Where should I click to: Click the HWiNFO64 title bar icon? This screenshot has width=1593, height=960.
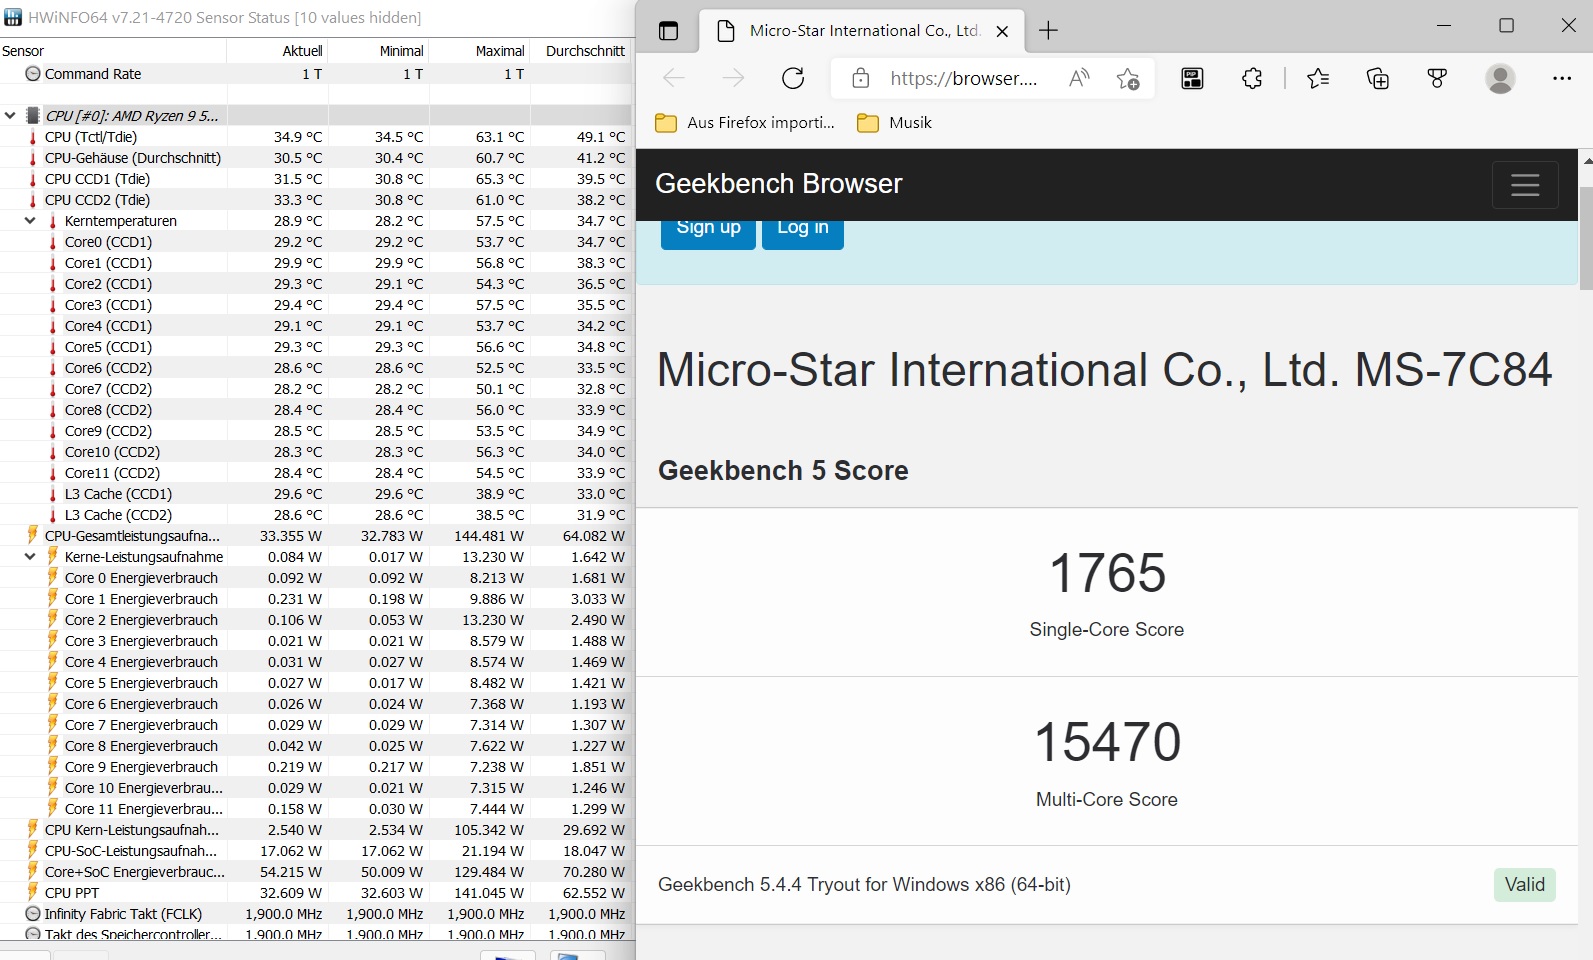13,17
